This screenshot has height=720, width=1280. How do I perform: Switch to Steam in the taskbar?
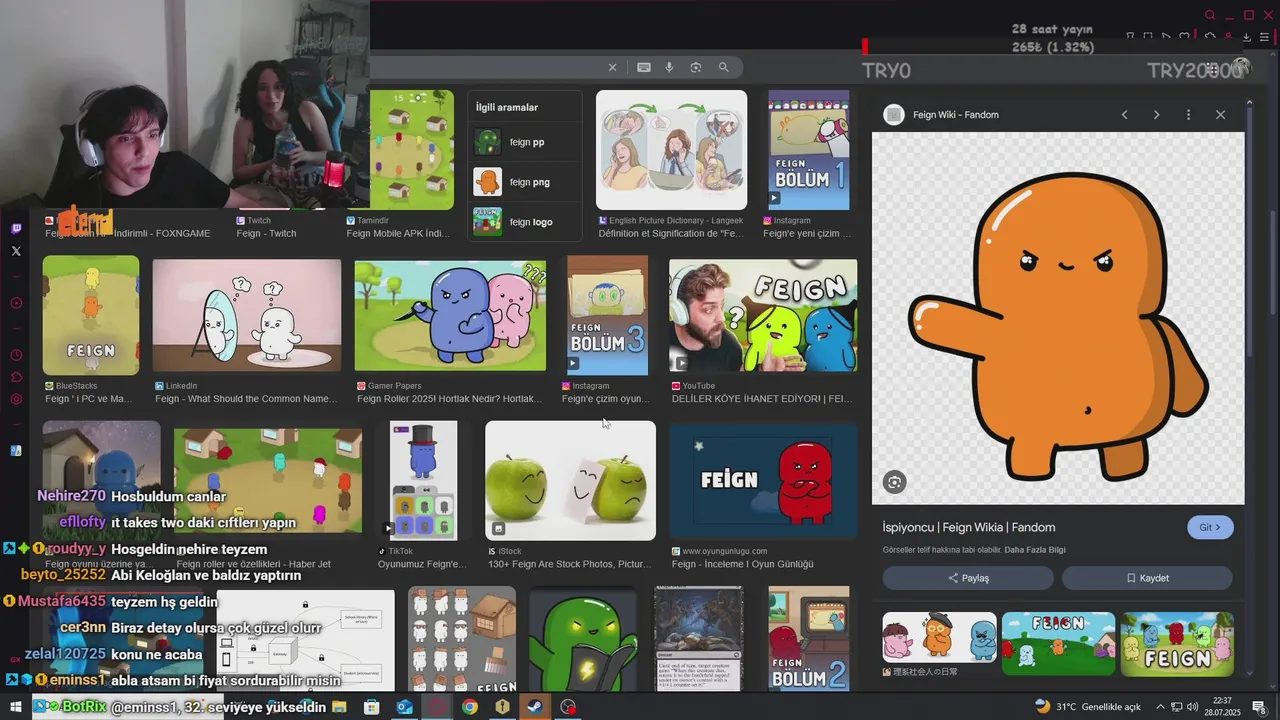[535, 707]
